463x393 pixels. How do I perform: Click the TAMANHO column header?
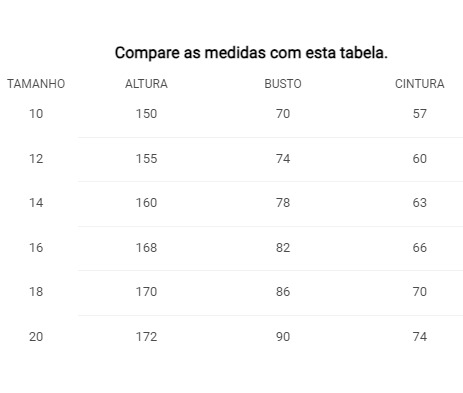coord(36,84)
